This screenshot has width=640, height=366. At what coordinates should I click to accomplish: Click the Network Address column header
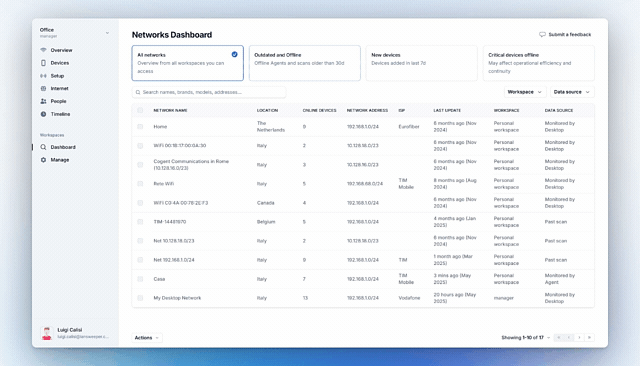point(367,111)
